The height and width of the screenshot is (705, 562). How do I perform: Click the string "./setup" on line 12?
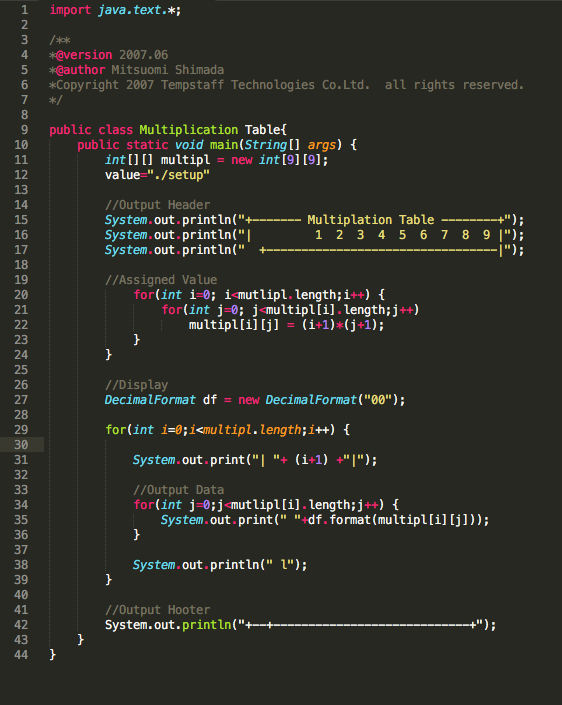click(x=178, y=175)
